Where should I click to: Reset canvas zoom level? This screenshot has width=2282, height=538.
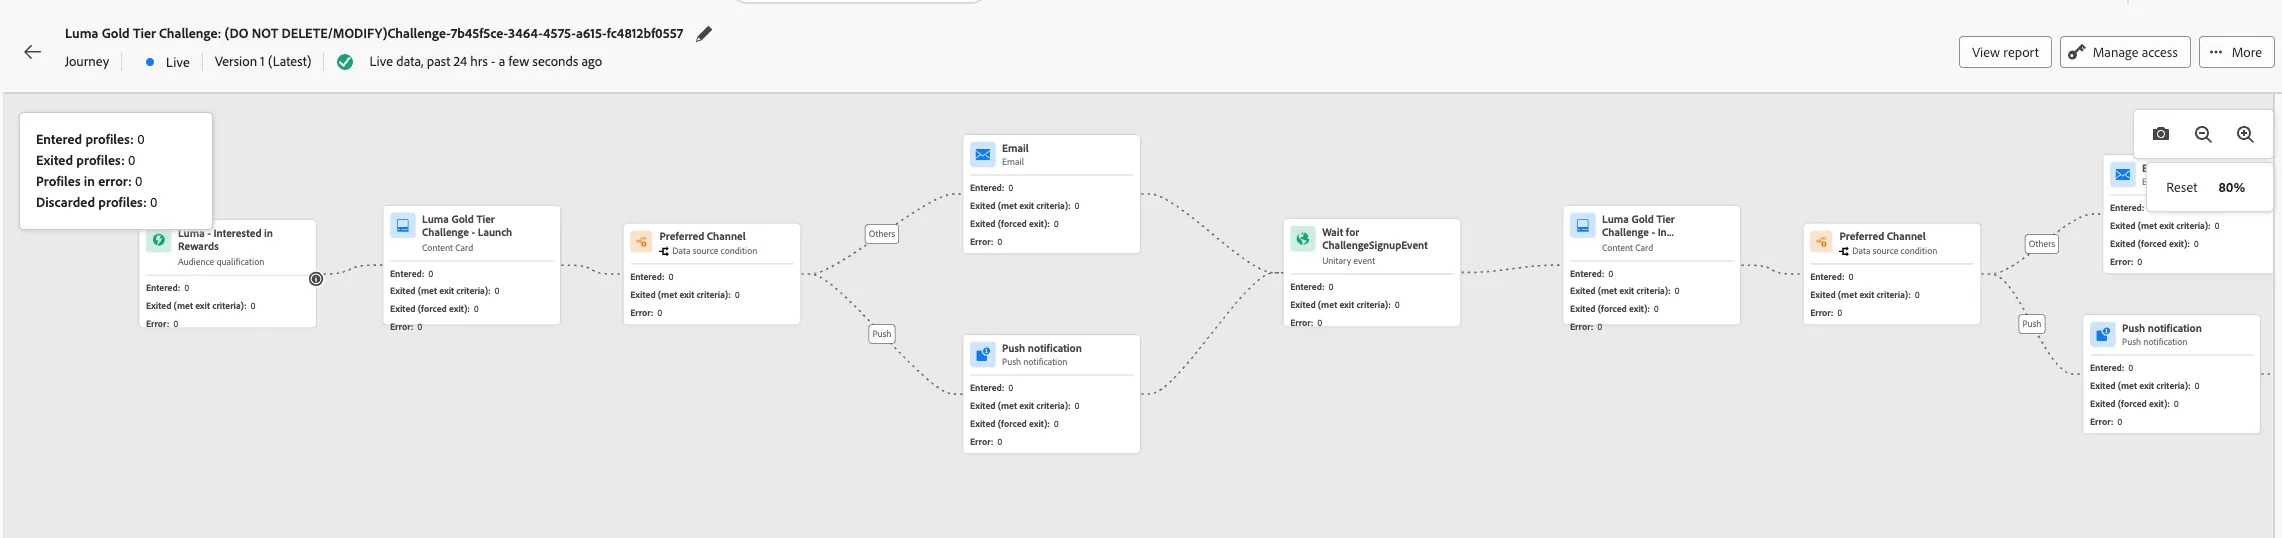coord(2181,187)
